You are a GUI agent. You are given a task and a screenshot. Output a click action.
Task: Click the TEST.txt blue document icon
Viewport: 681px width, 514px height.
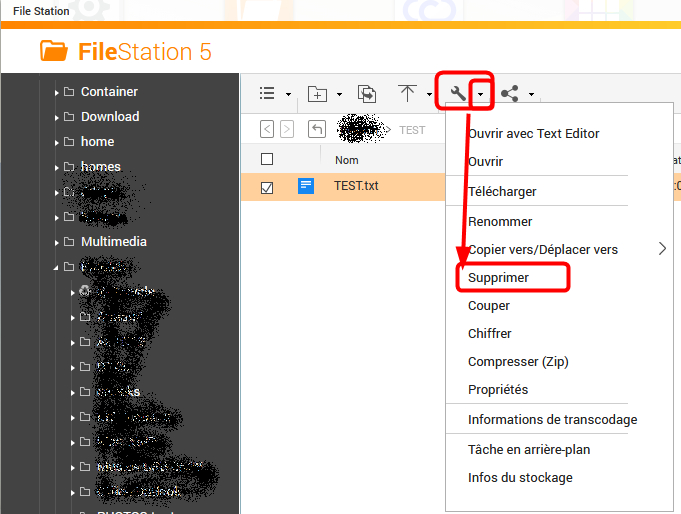pyautogui.click(x=306, y=186)
